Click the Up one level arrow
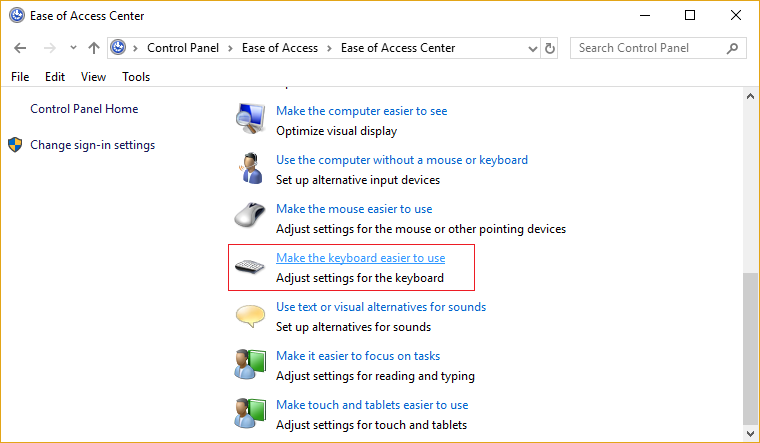The height and width of the screenshot is (443, 760). pyautogui.click(x=94, y=48)
